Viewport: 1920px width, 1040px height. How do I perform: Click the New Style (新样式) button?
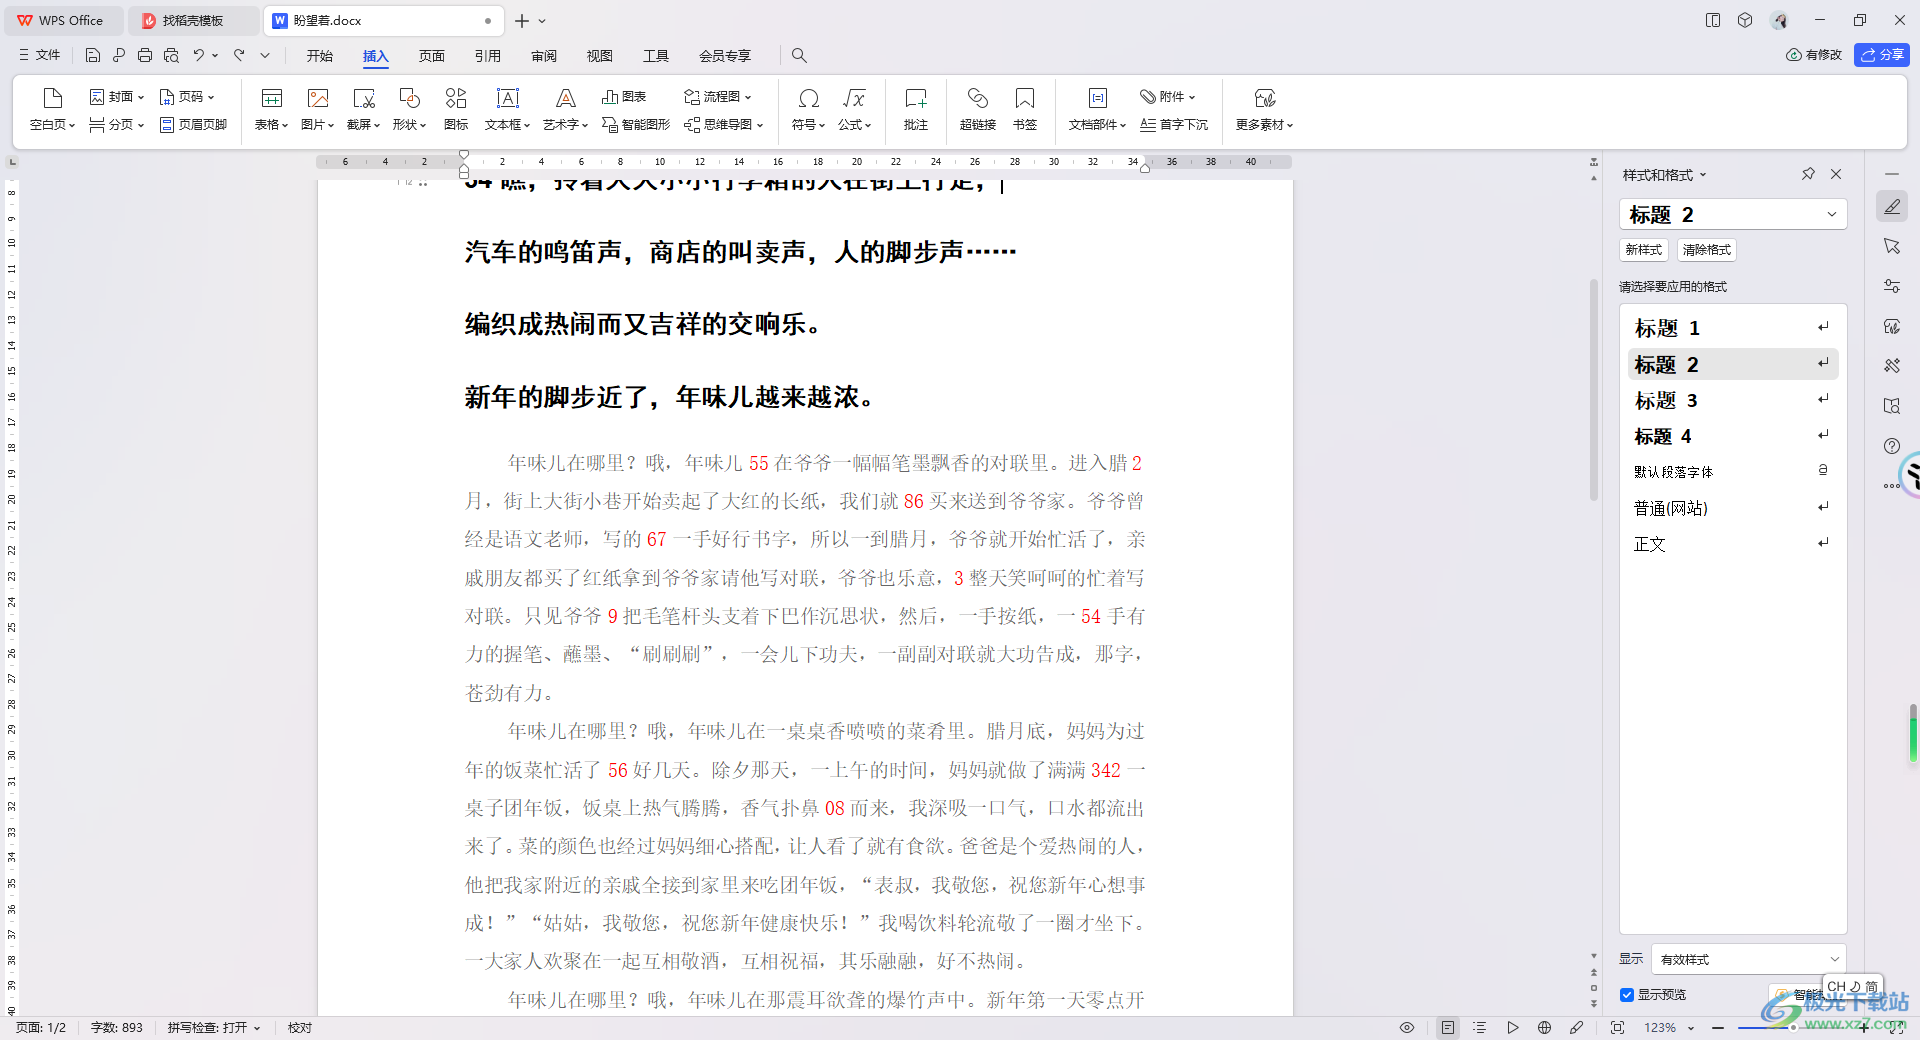(x=1644, y=250)
